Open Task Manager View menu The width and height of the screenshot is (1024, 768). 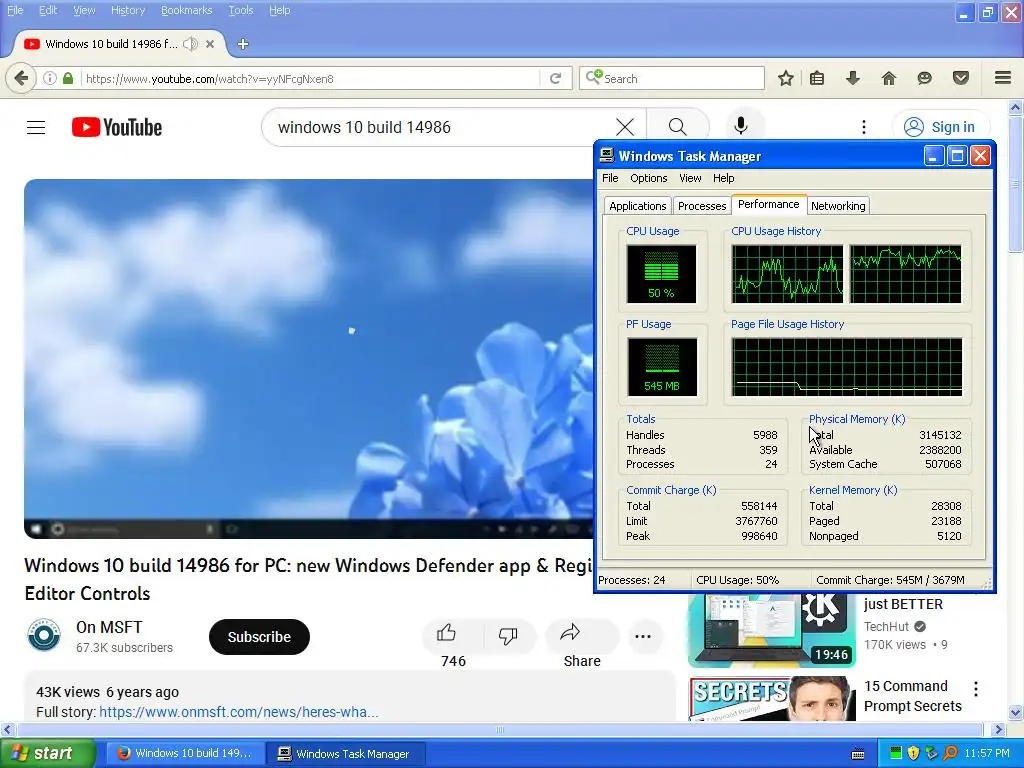690,178
